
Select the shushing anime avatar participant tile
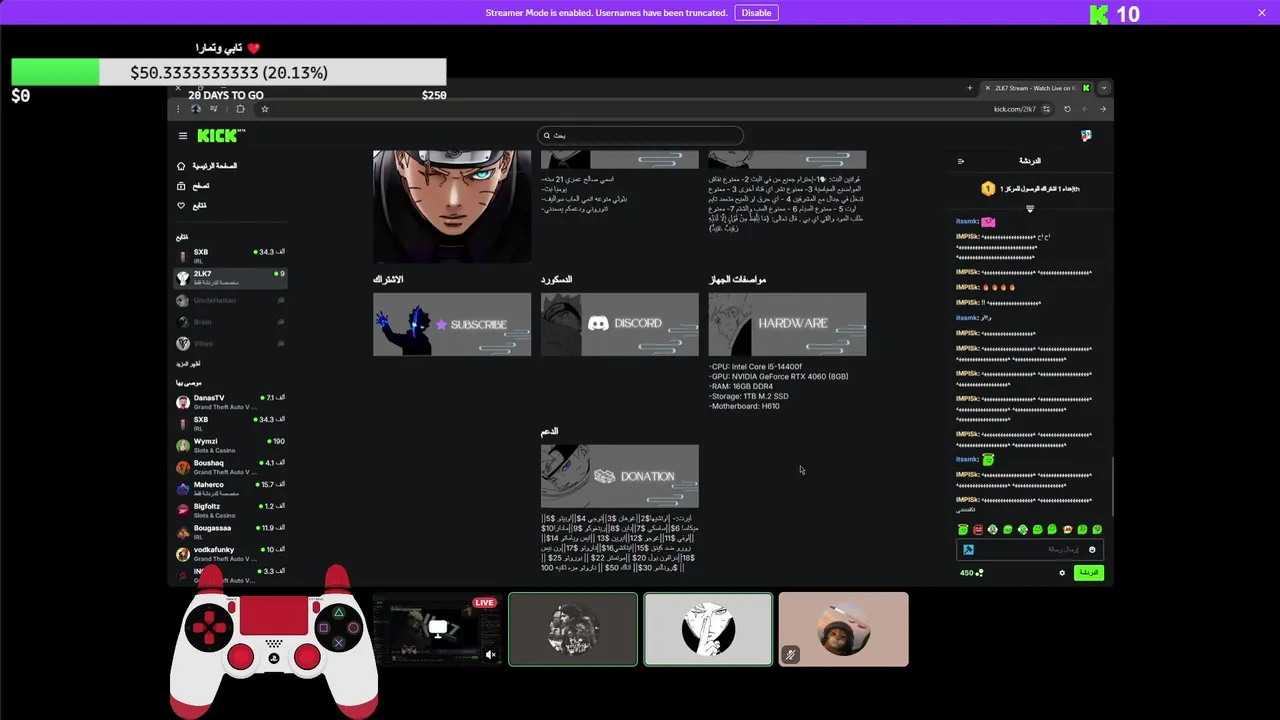[x=708, y=629]
